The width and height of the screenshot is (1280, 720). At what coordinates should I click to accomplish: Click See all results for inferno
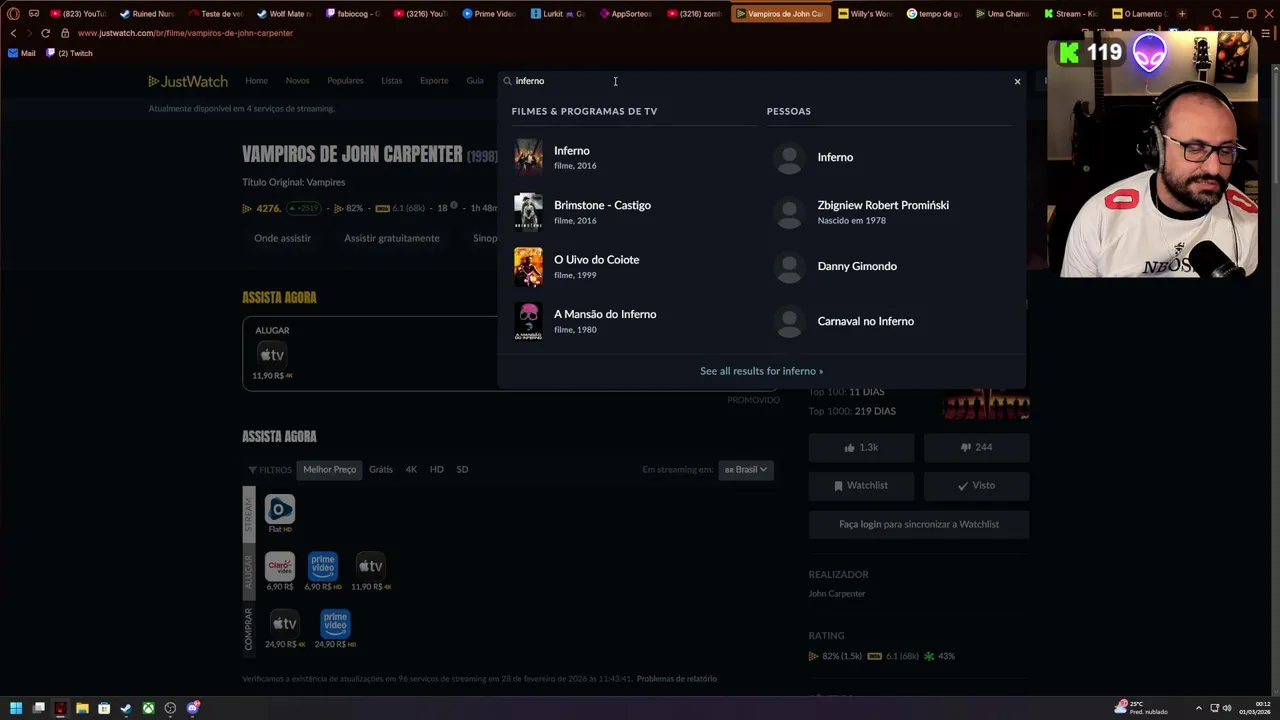pos(761,371)
